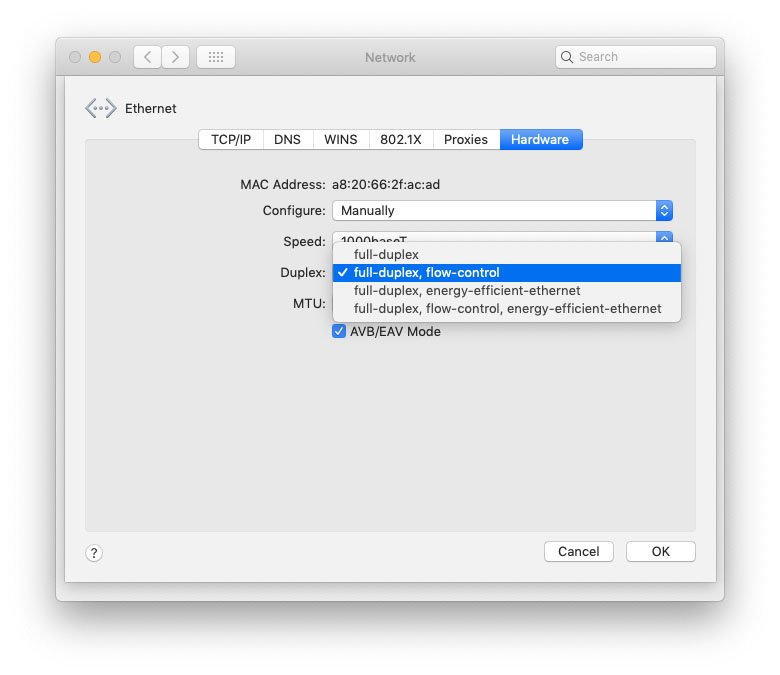Open the Proxies tab
This screenshot has width=780, height=675.
pos(466,140)
